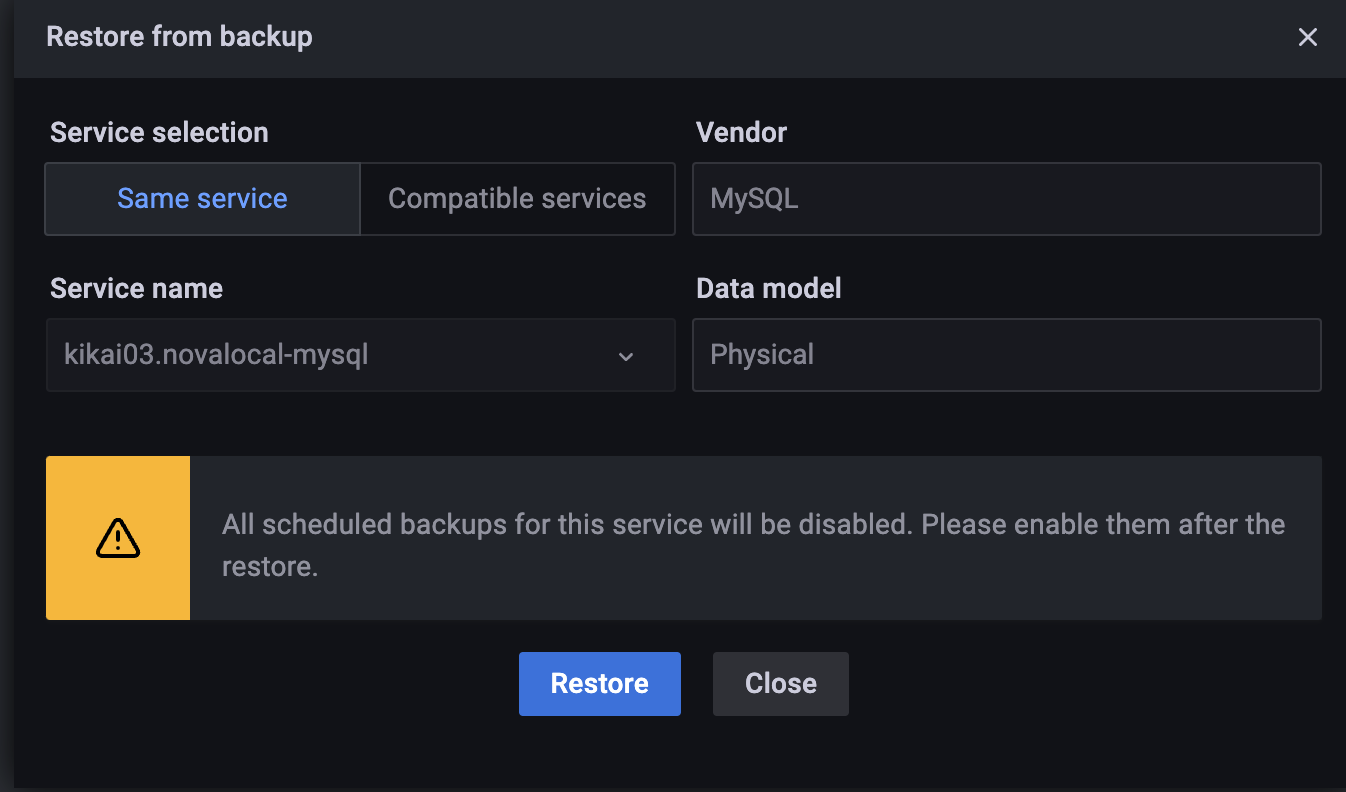Dismiss dialog with the X icon
Image resolution: width=1346 pixels, height=792 pixels.
pos(1307,38)
